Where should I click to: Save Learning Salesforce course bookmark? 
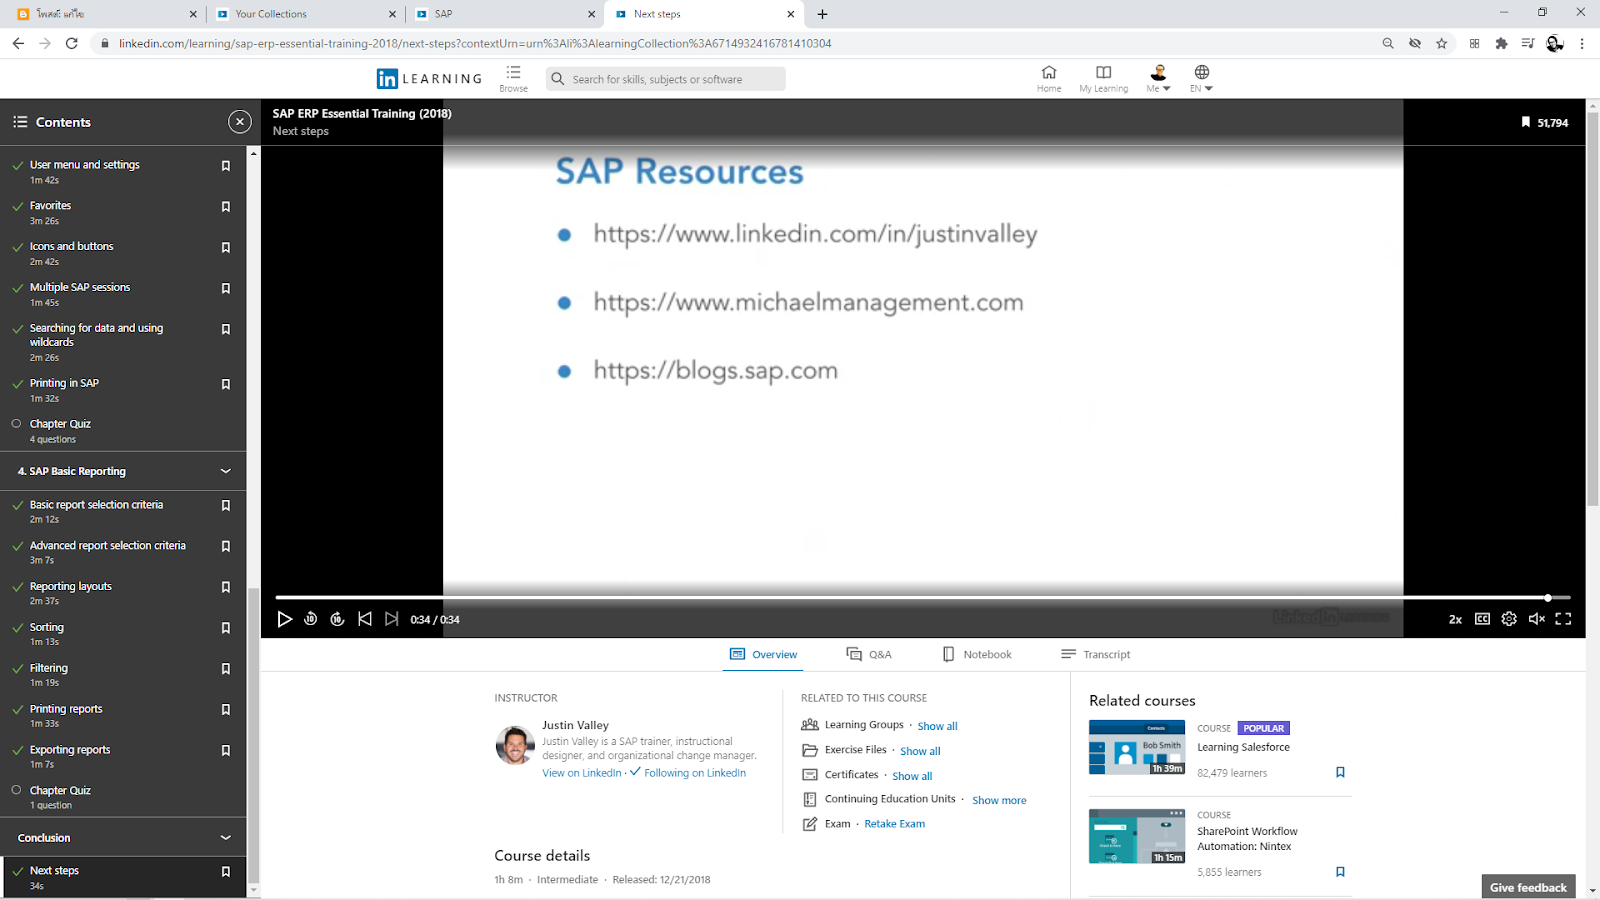[x=1340, y=772]
